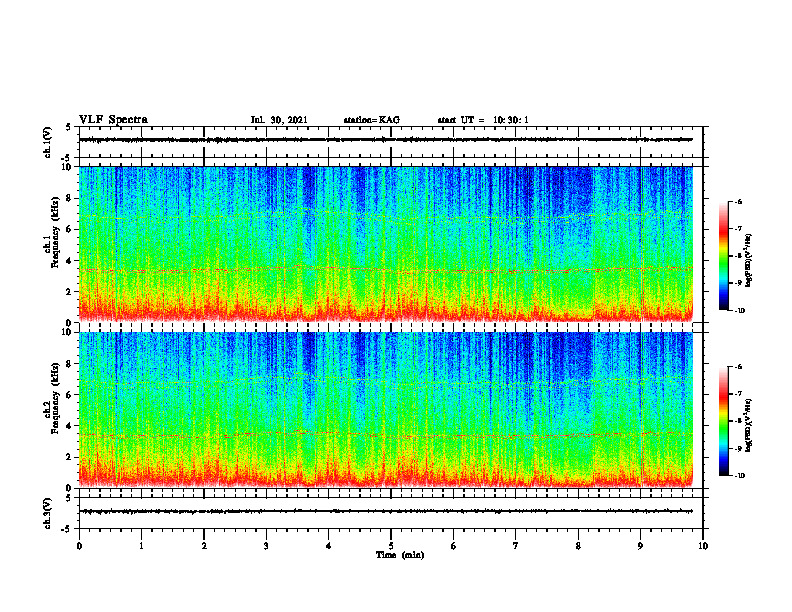Click ch.1 frequency axis tick label "4"
Screen dimensions: 792x612
[69, 261]
